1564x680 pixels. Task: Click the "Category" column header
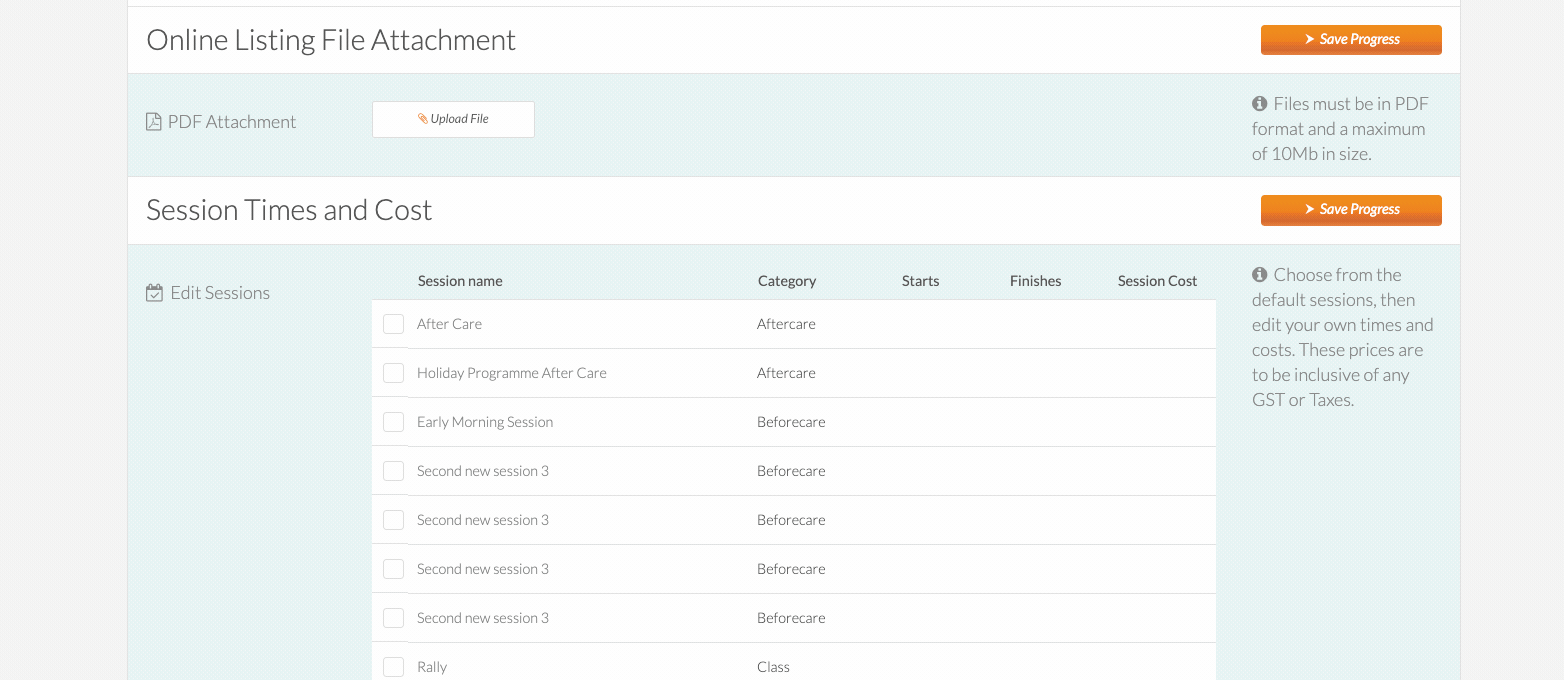coord(787,281)
